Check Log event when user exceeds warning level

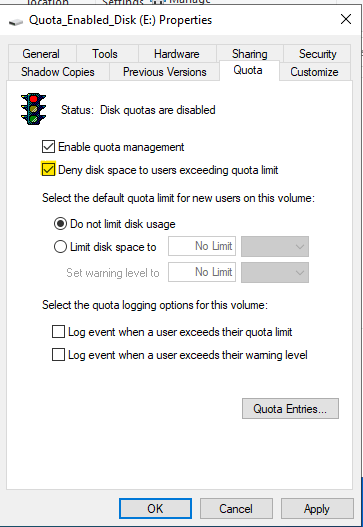pyautogui.click(x=58, y=355)
